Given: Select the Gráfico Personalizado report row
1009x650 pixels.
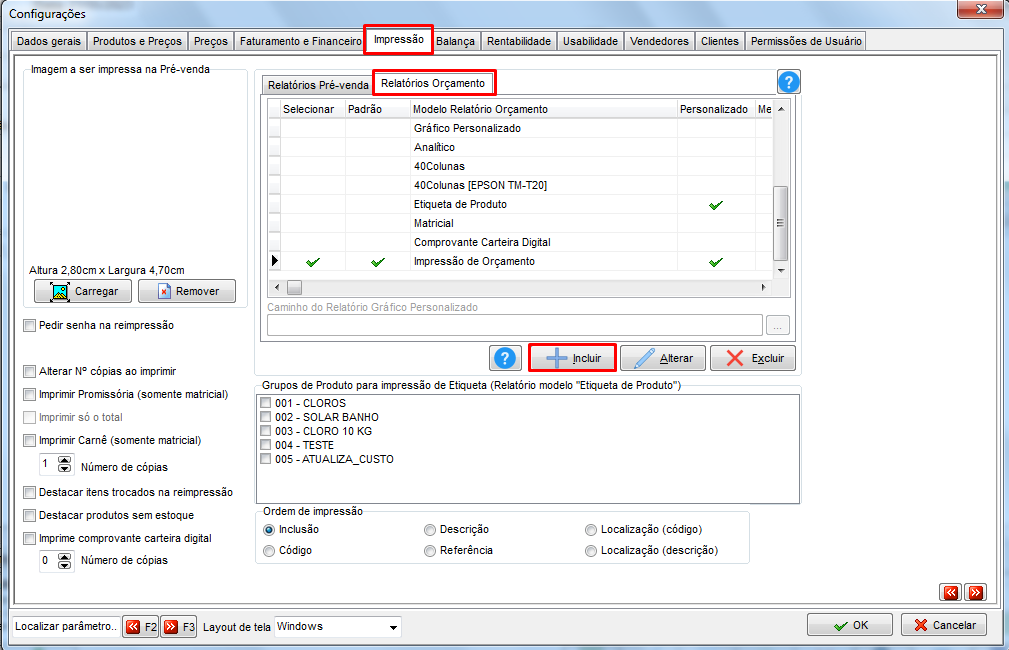Looking at the screenshot, I should pyautogui.click(x=521, y=129).
